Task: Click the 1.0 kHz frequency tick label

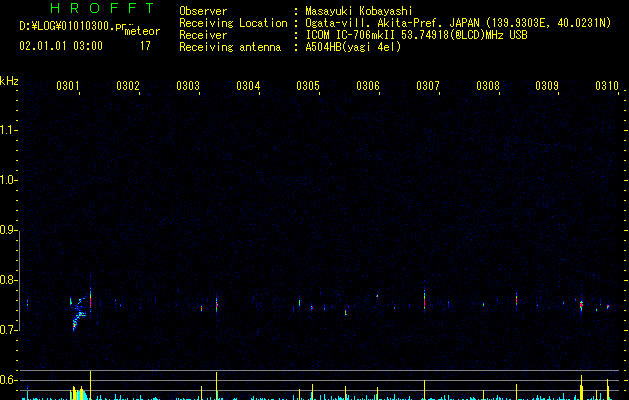Action: 7,180
